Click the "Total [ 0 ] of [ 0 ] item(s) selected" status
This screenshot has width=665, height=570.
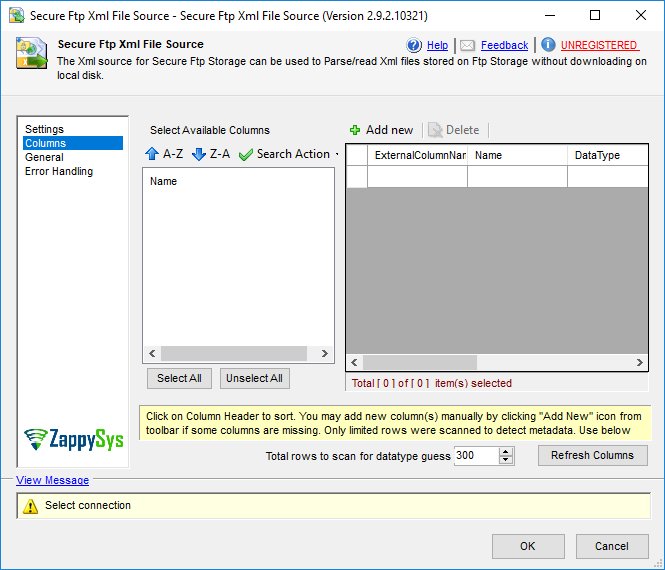pyautogui.click(x=432, y=383)
